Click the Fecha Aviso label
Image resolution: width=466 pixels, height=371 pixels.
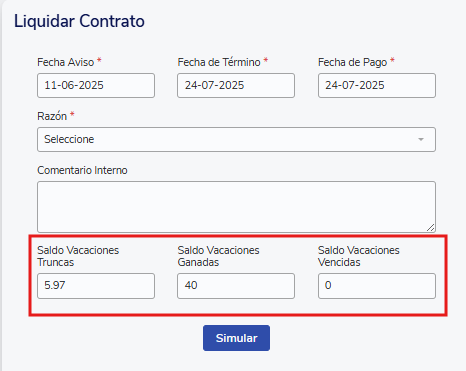coord(66,62)
